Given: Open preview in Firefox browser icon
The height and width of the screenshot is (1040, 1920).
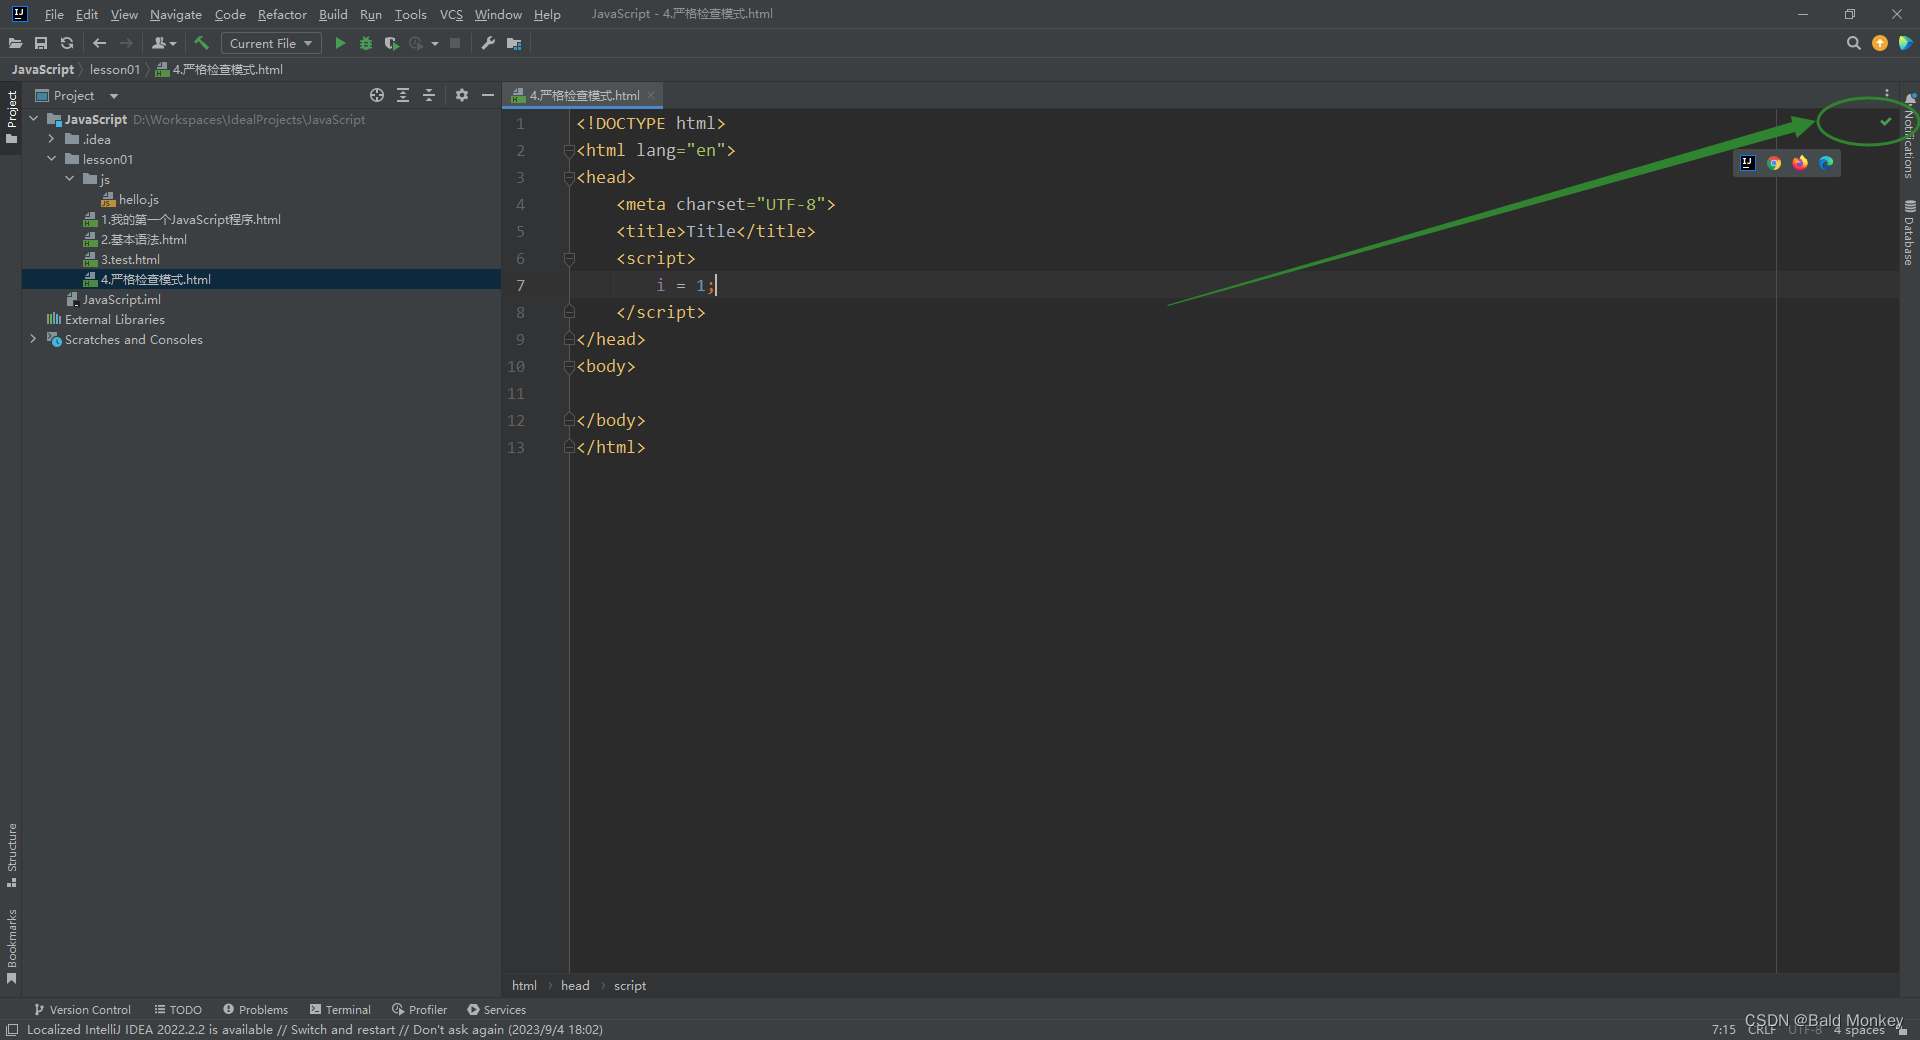Looking at the screenshot, I should 1800,163.
